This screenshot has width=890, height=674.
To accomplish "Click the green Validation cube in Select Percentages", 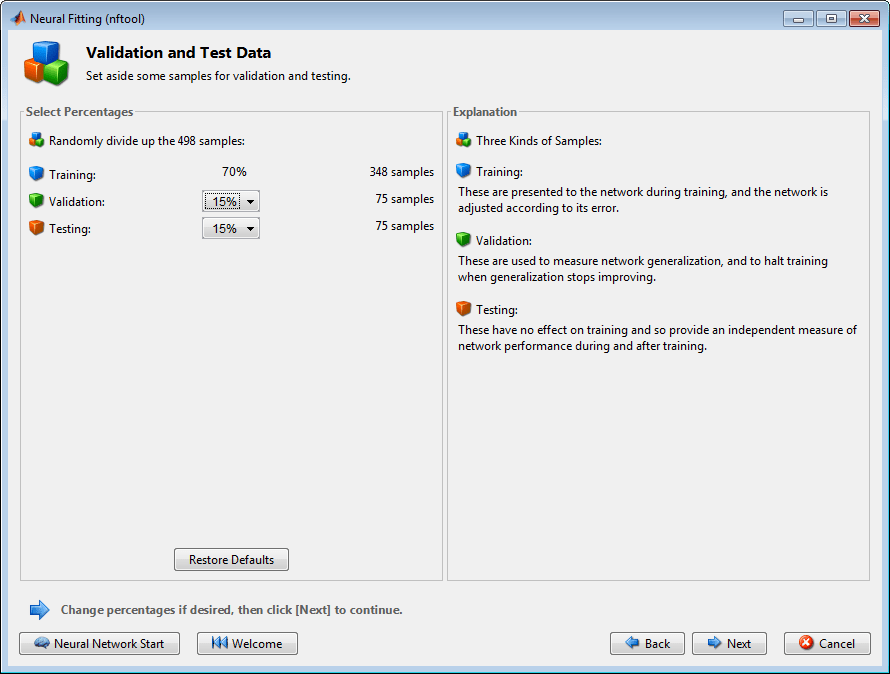I will point(37,201).
